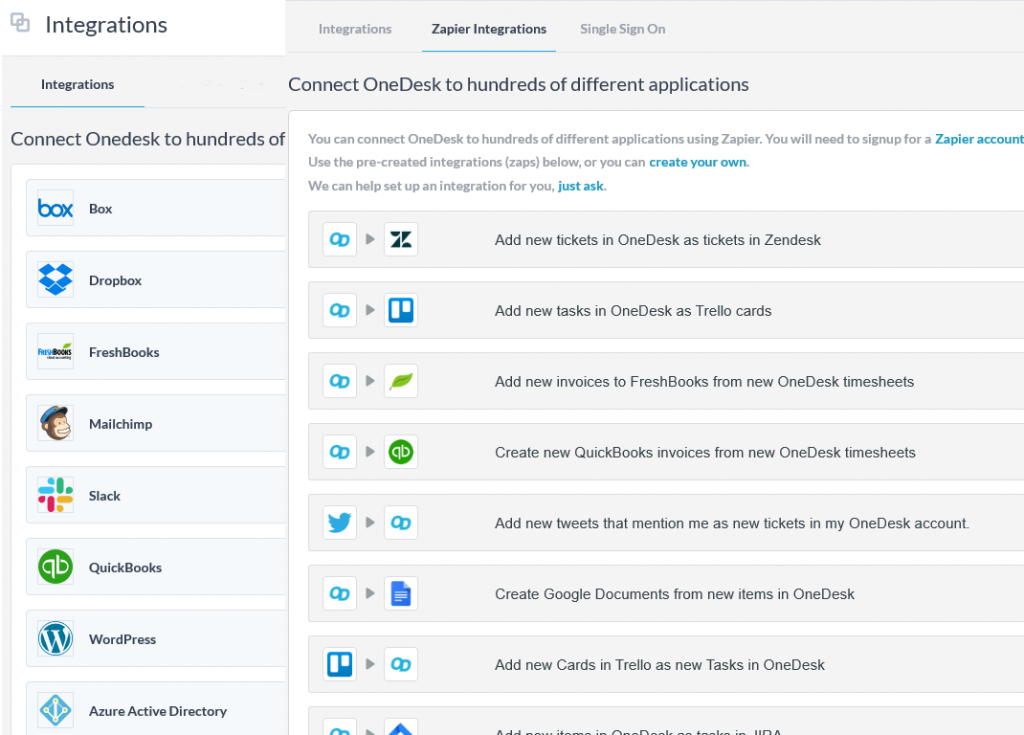Screen dimensions: 1024x735
Task: Select the Trello cards to OneDesk Tasks zap
Action: pos(659,665)
